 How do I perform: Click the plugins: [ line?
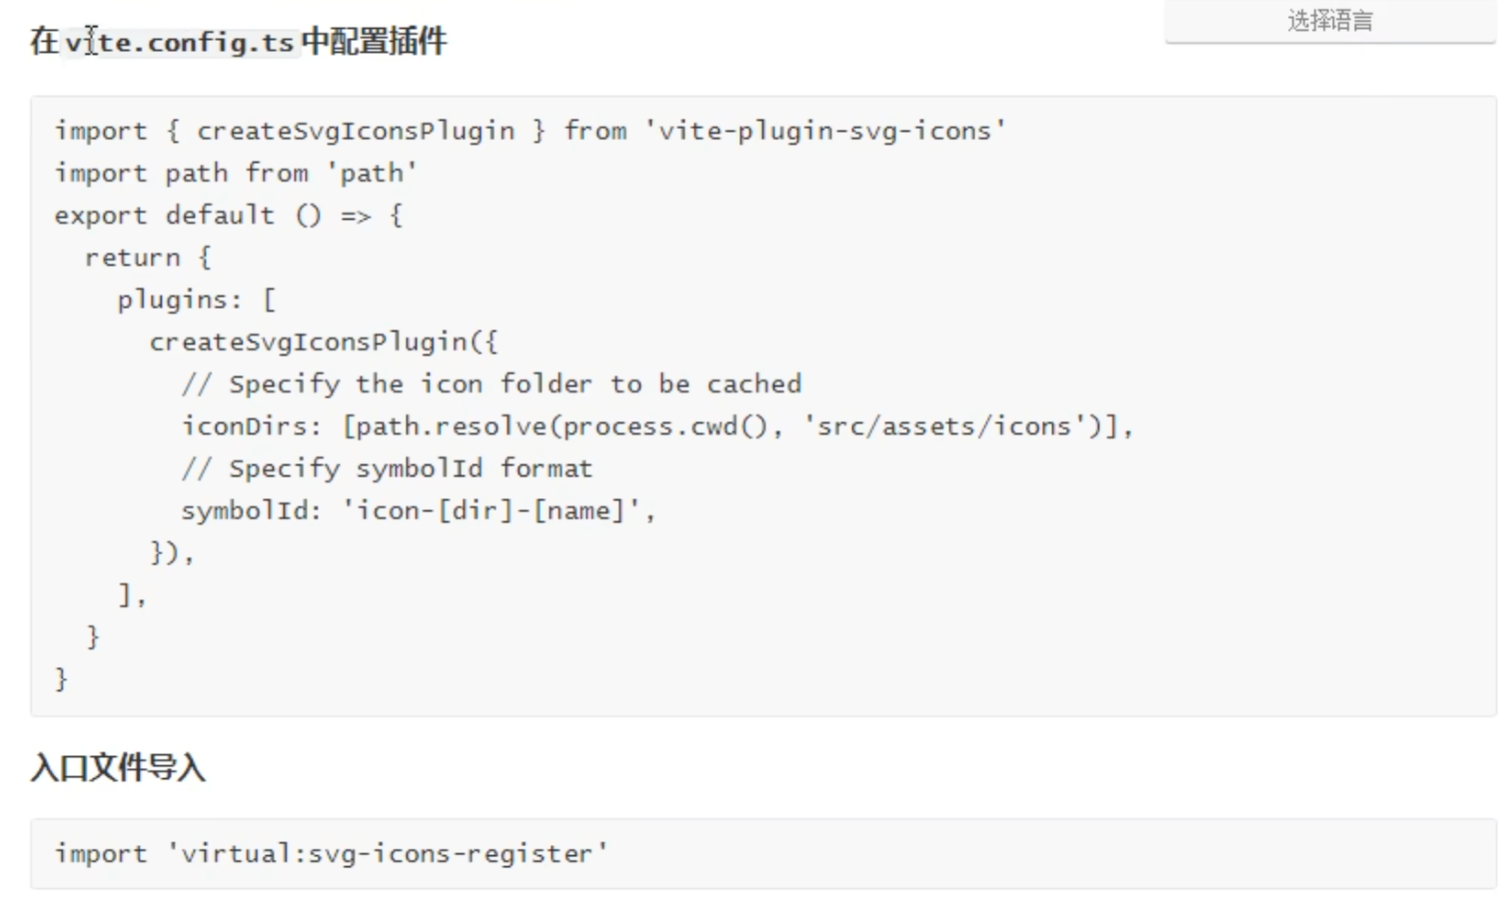196,300
